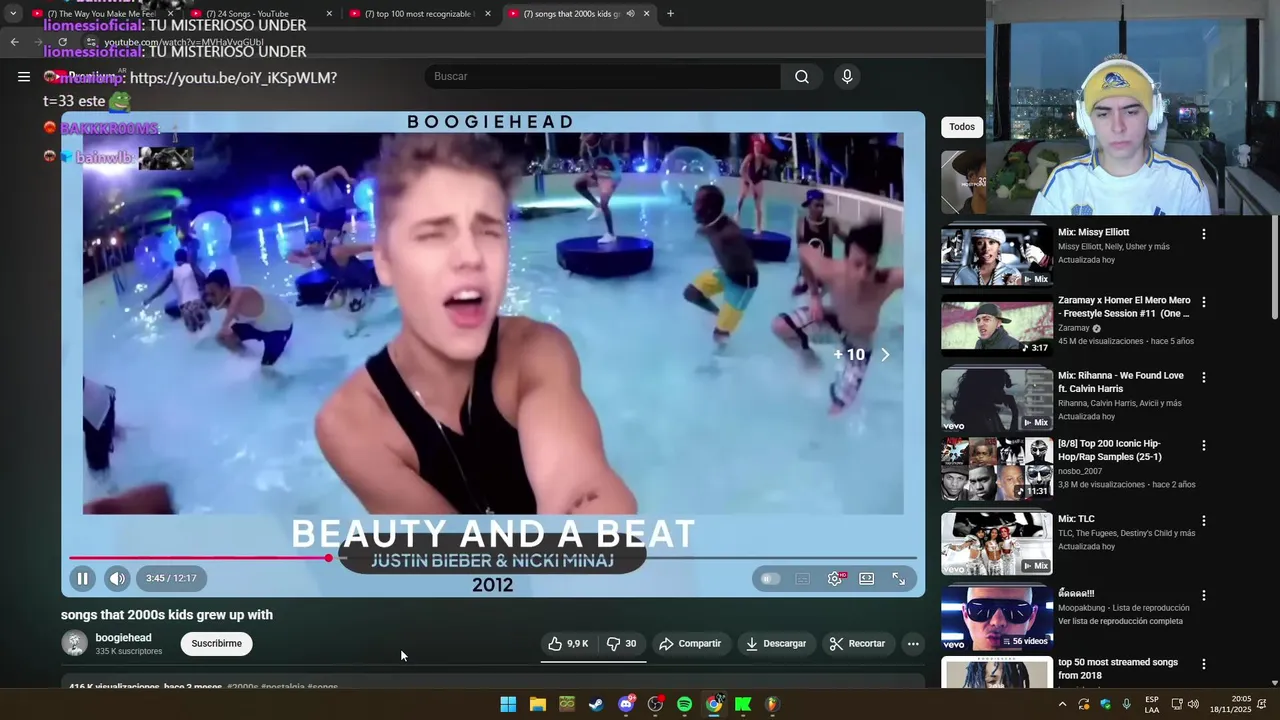Open the video settings gear
The height and width of the screenshot is (720, 1280).
click(x=835, y=578)
